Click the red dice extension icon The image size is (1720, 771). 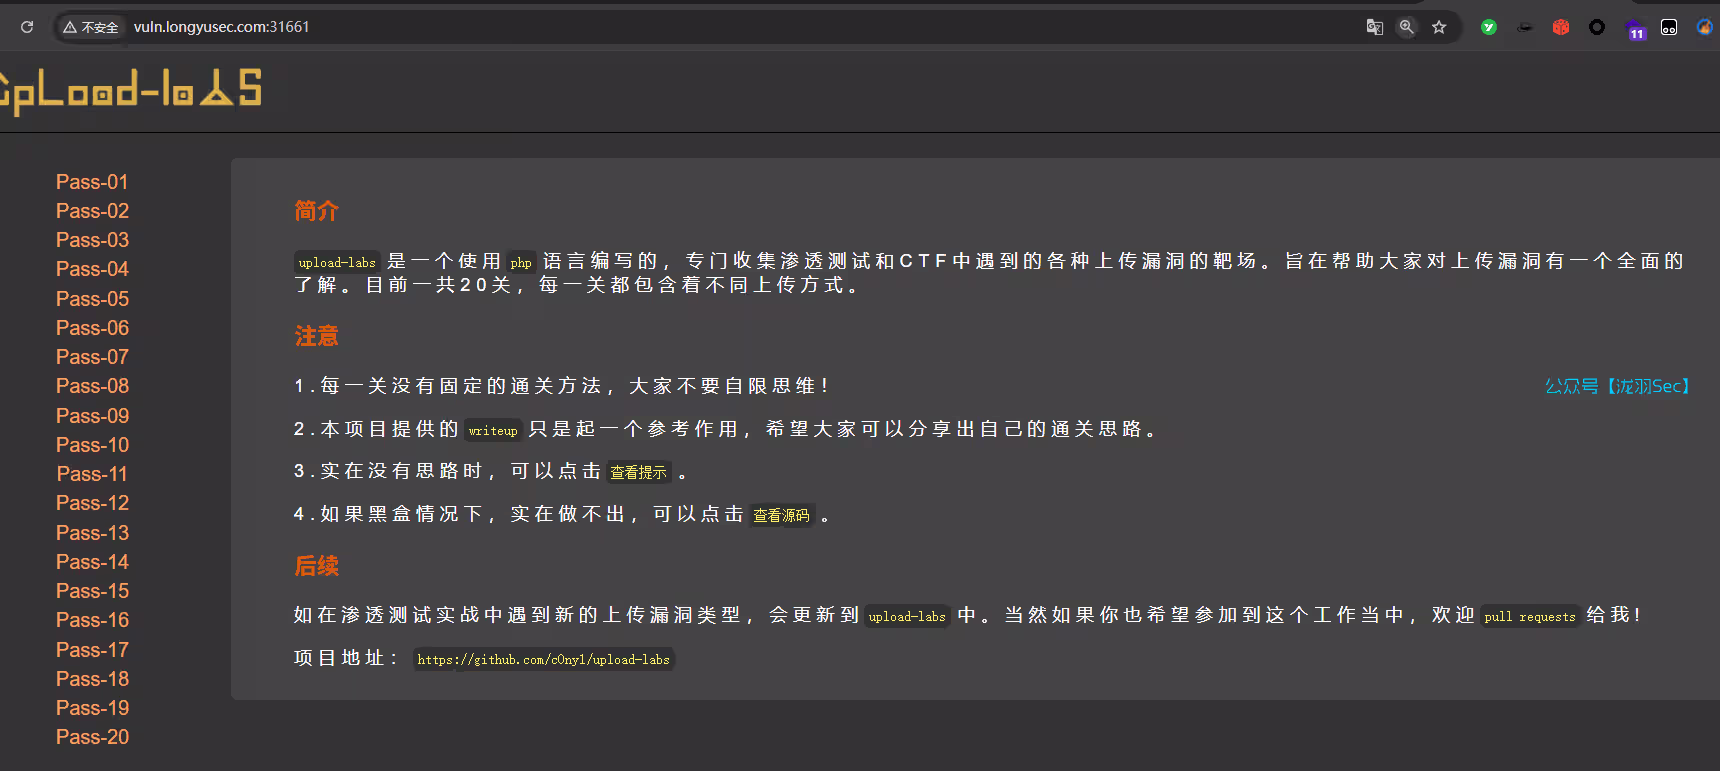coord(1561,27)
